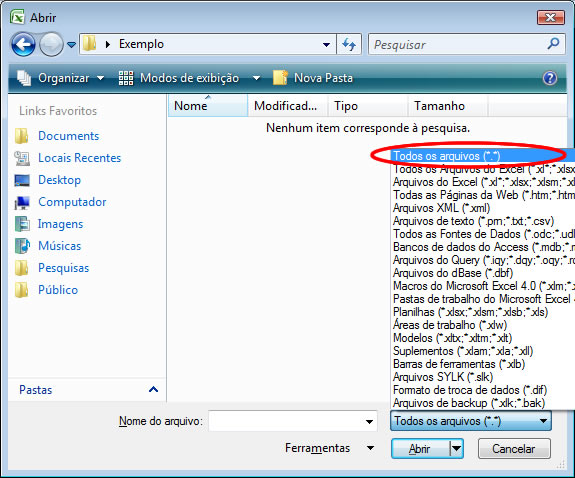This screenshot has width=575, height=478.
Task: Select Bancos de dados do Access filter
Action: [483, 247]
